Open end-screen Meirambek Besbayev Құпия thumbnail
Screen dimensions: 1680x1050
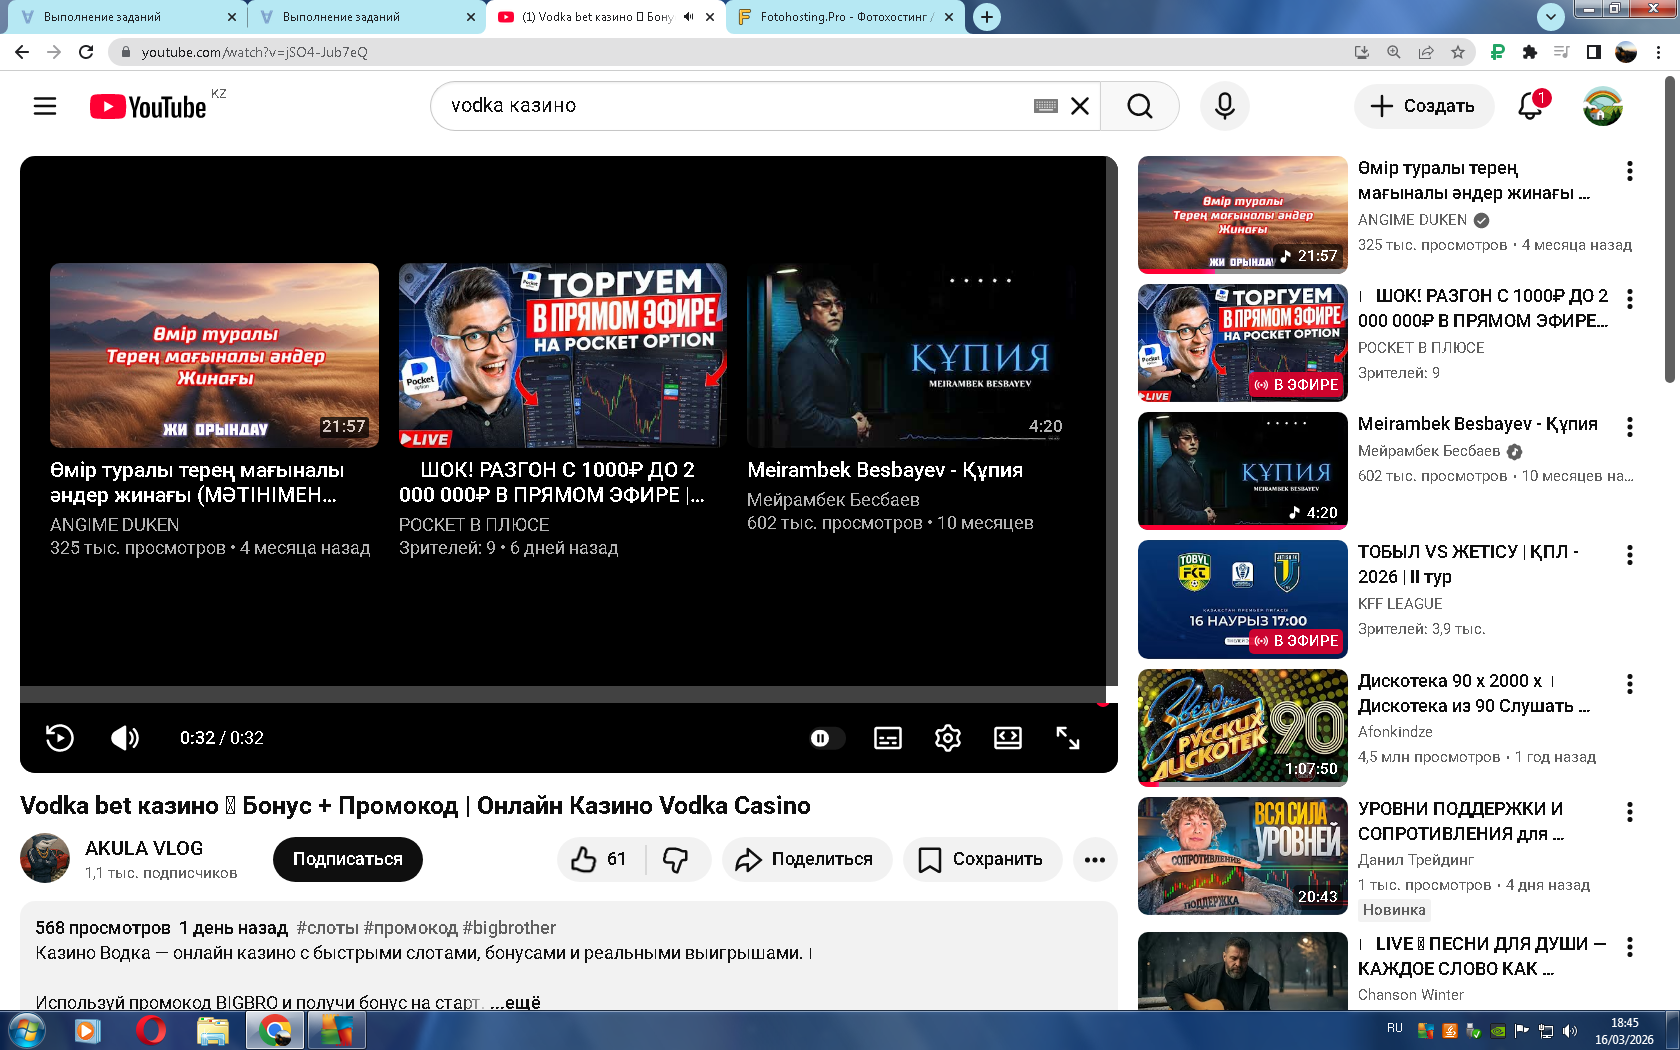(911, 355)
